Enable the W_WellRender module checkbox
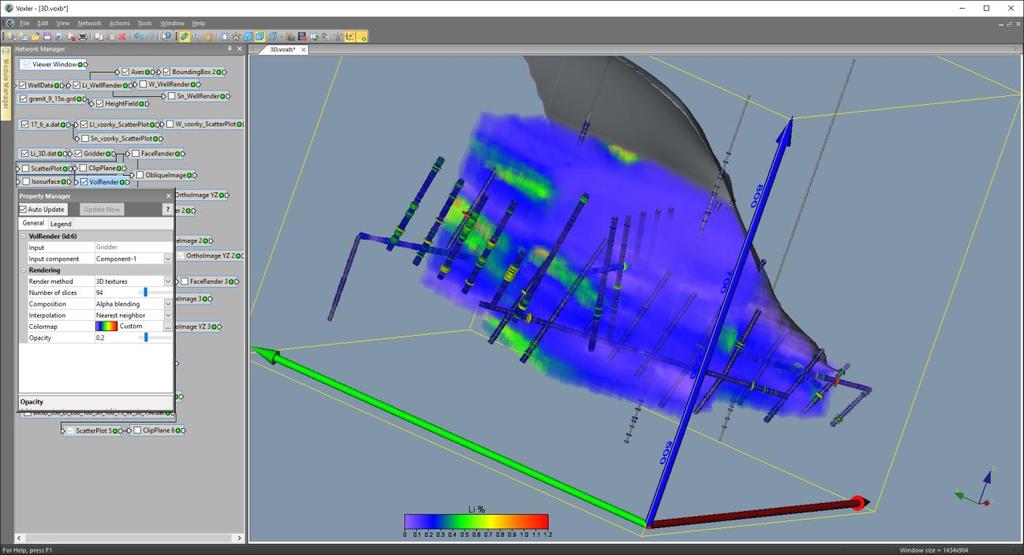The image size is (1024, 555). [143, 84]
